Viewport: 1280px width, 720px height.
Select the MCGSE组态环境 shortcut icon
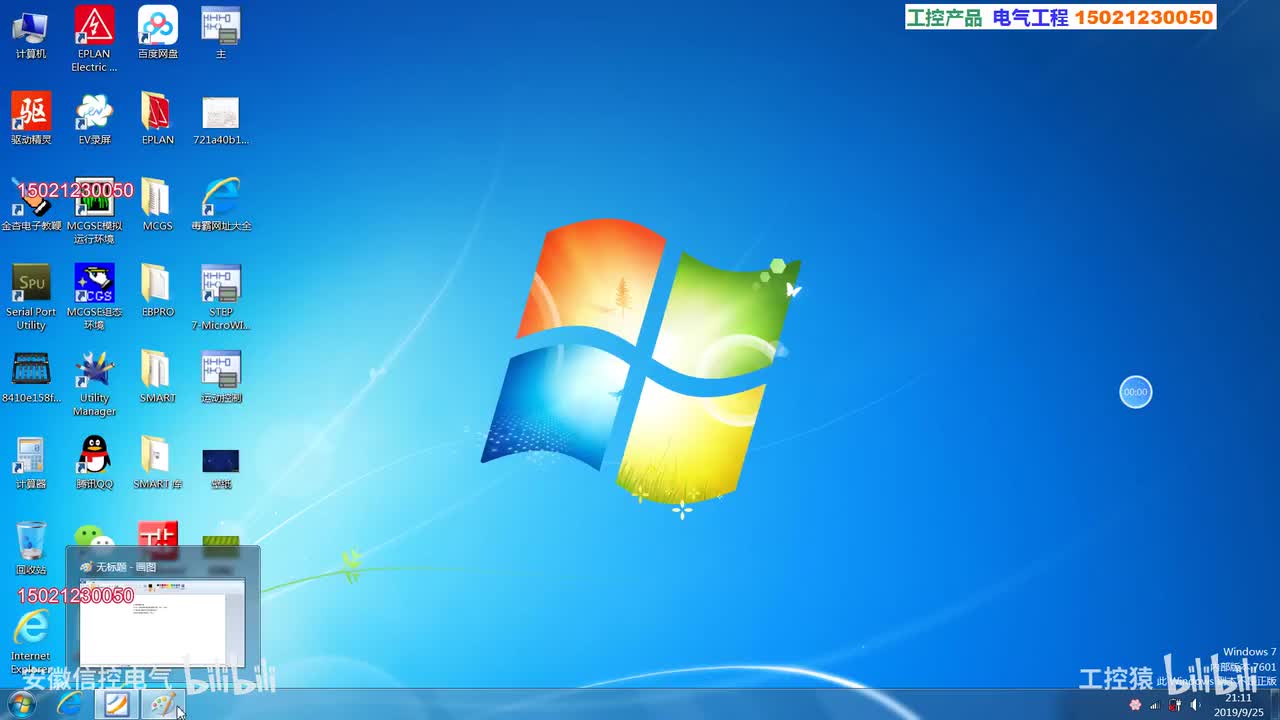pos(94,298)
